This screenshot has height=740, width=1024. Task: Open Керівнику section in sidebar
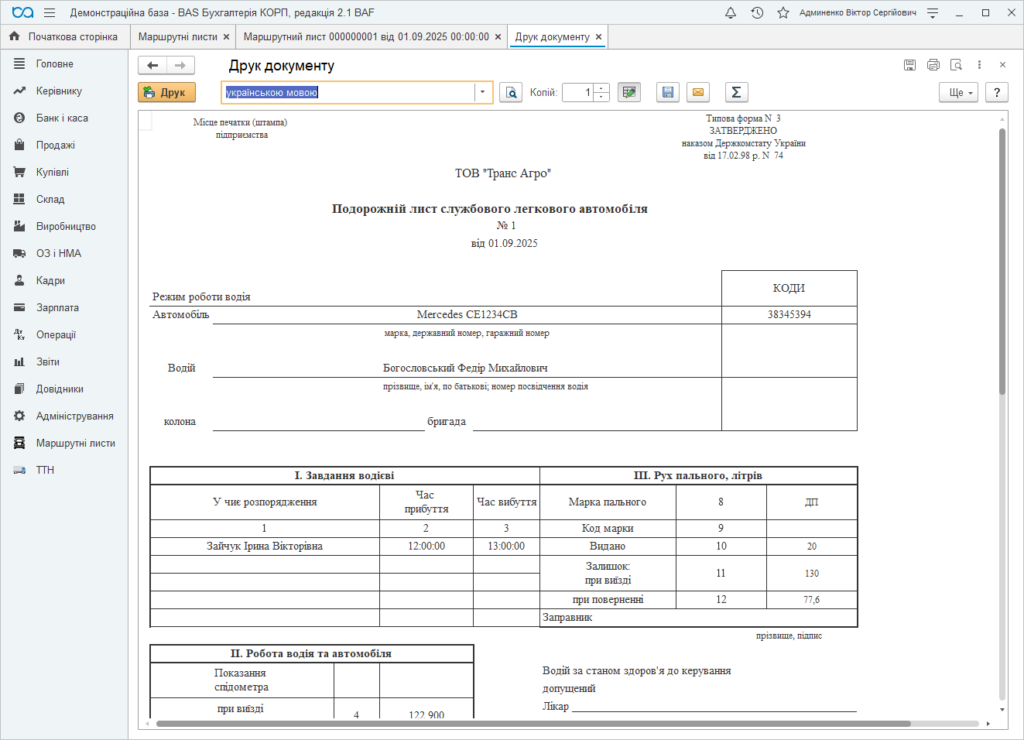[64, 91]
